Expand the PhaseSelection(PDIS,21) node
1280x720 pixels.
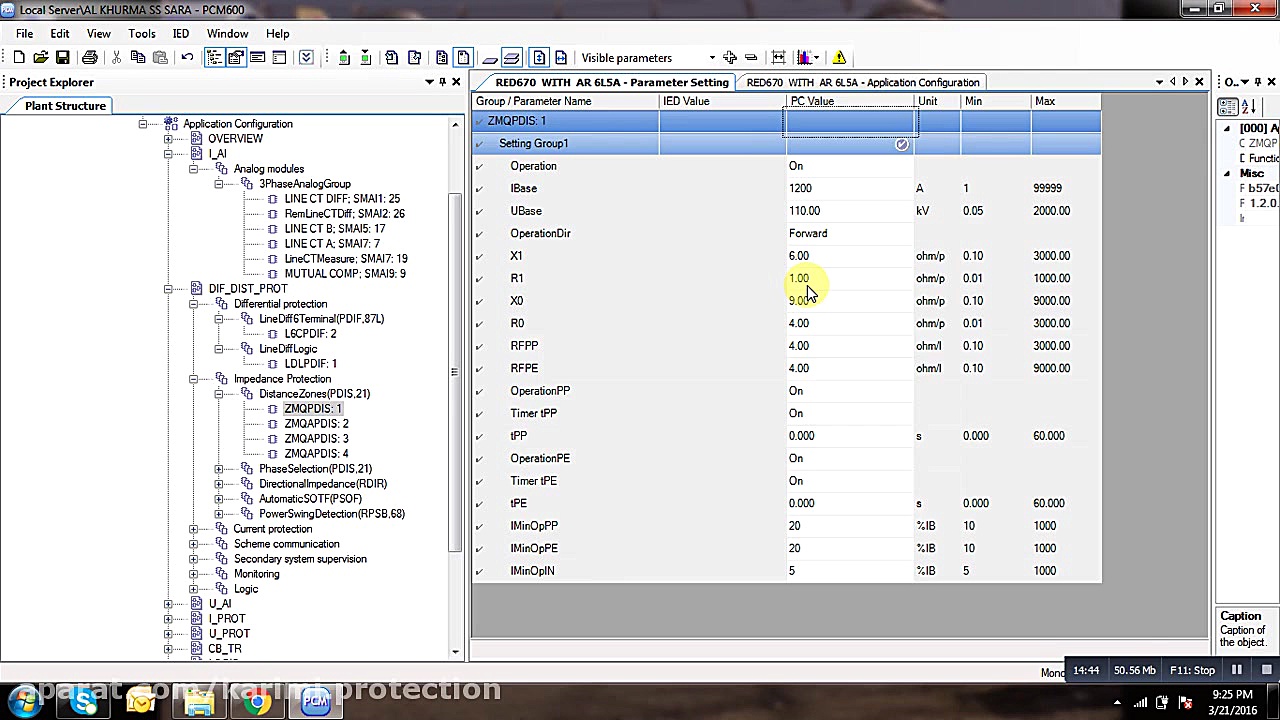point(218,469)
